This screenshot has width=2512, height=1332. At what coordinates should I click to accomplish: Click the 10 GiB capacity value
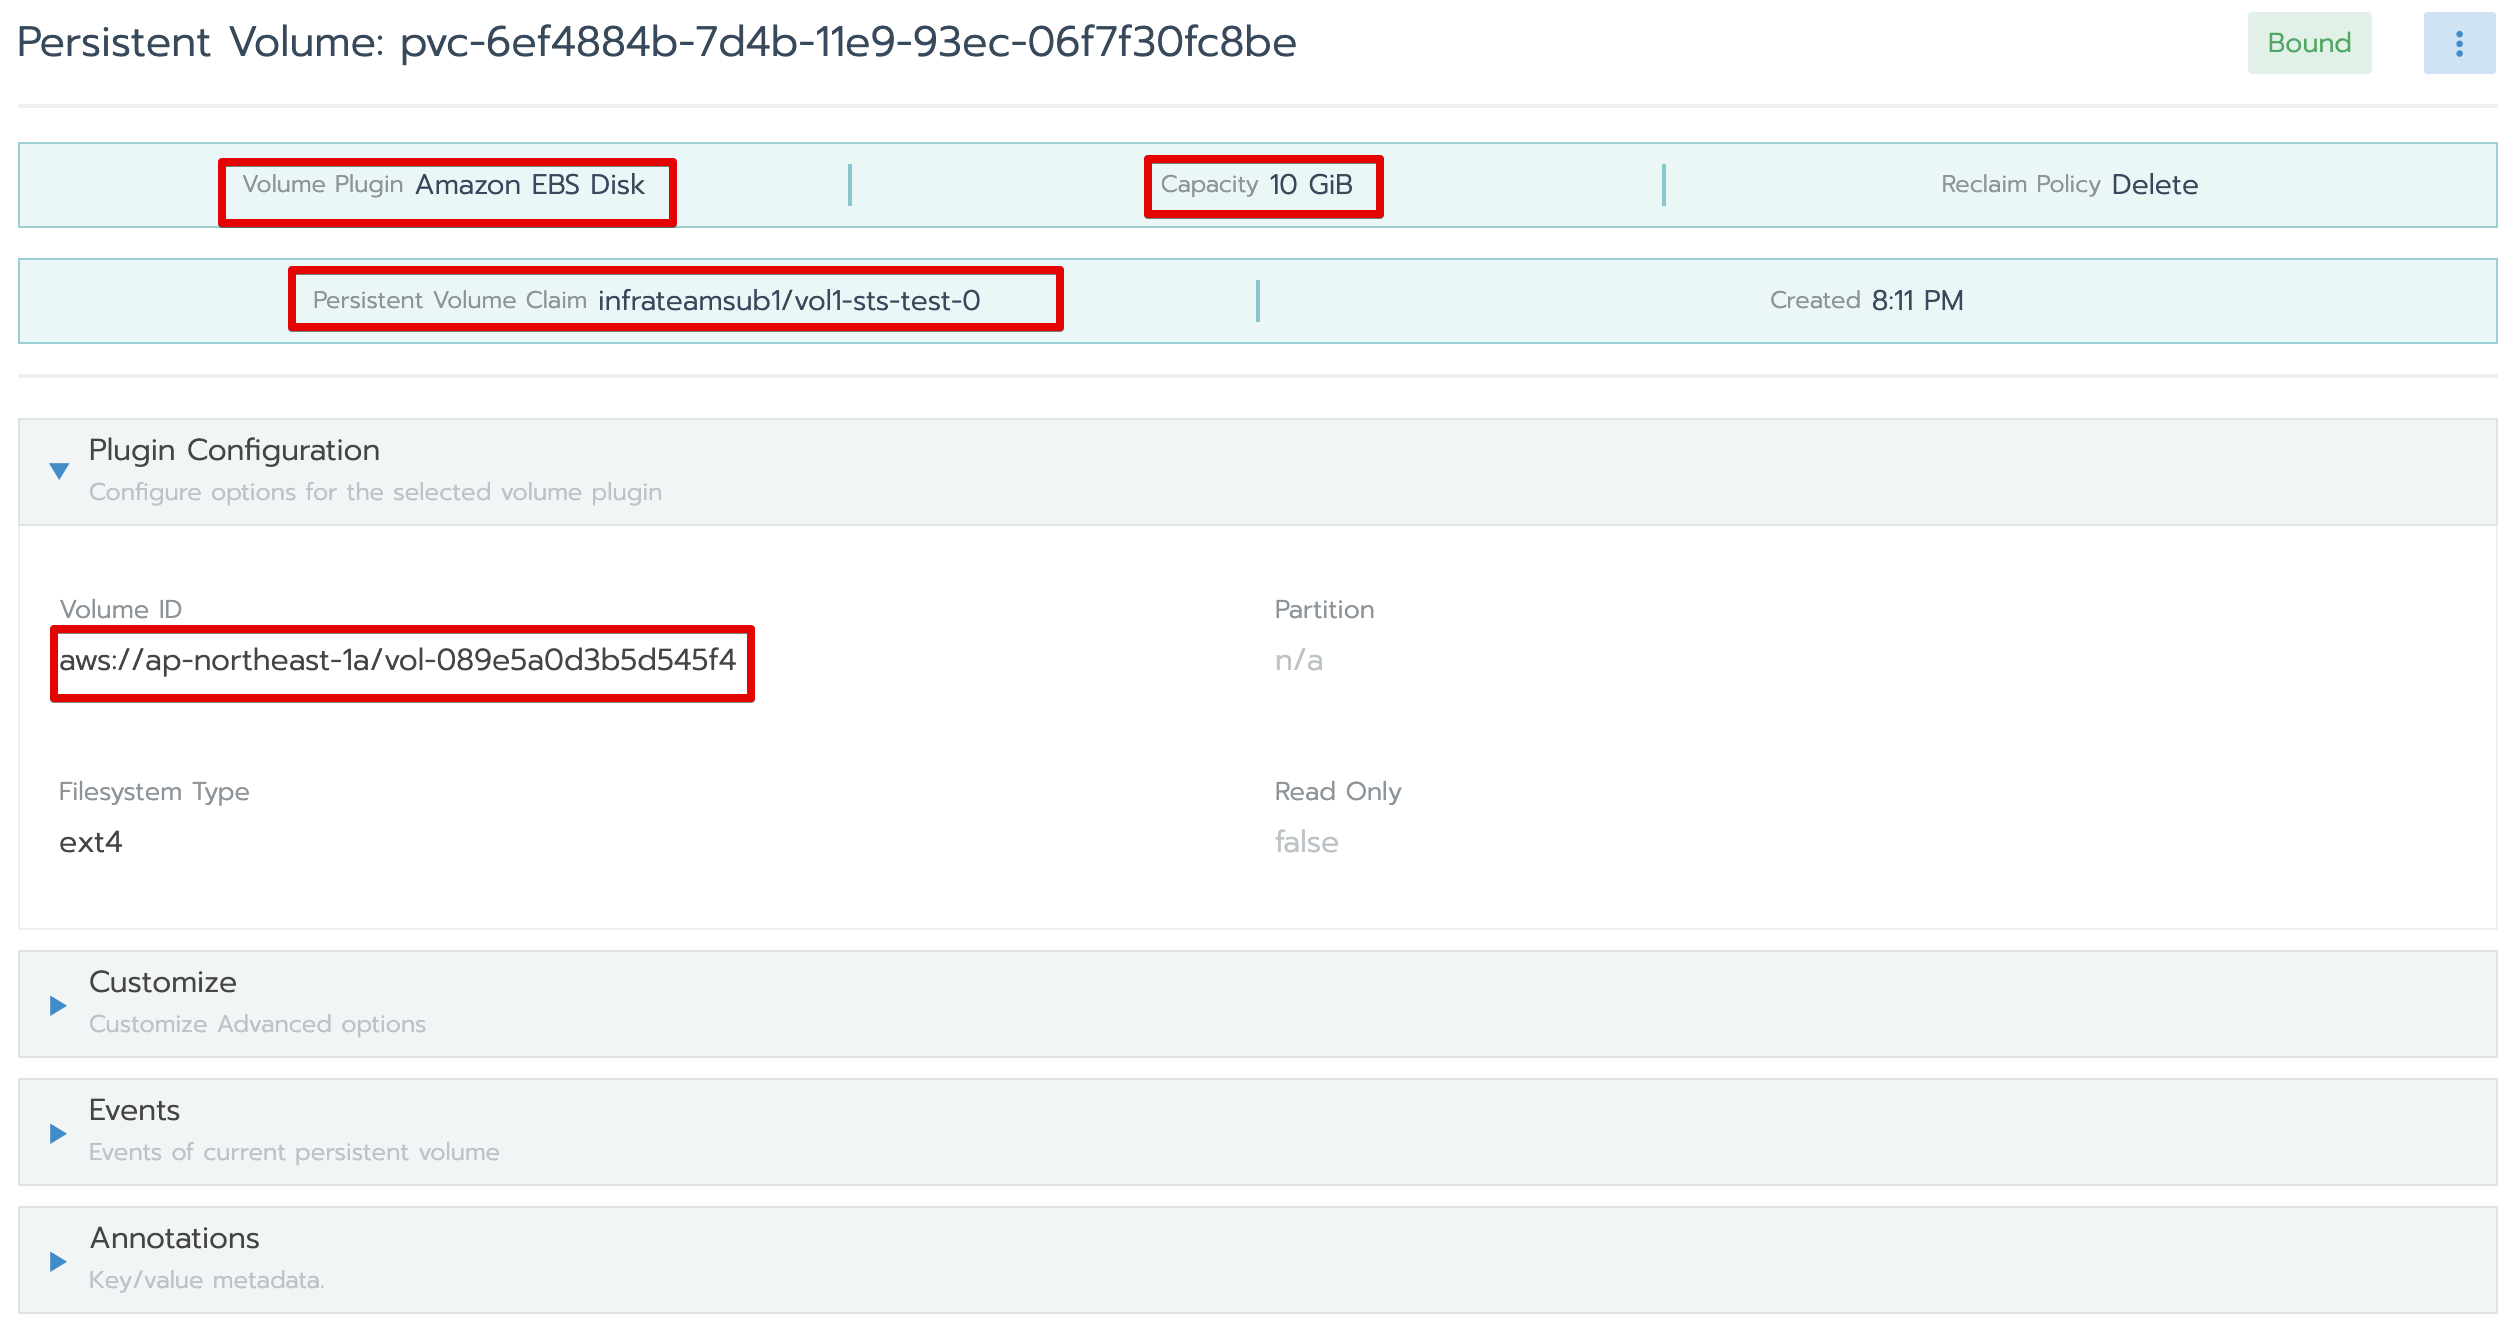(1310, 185)
